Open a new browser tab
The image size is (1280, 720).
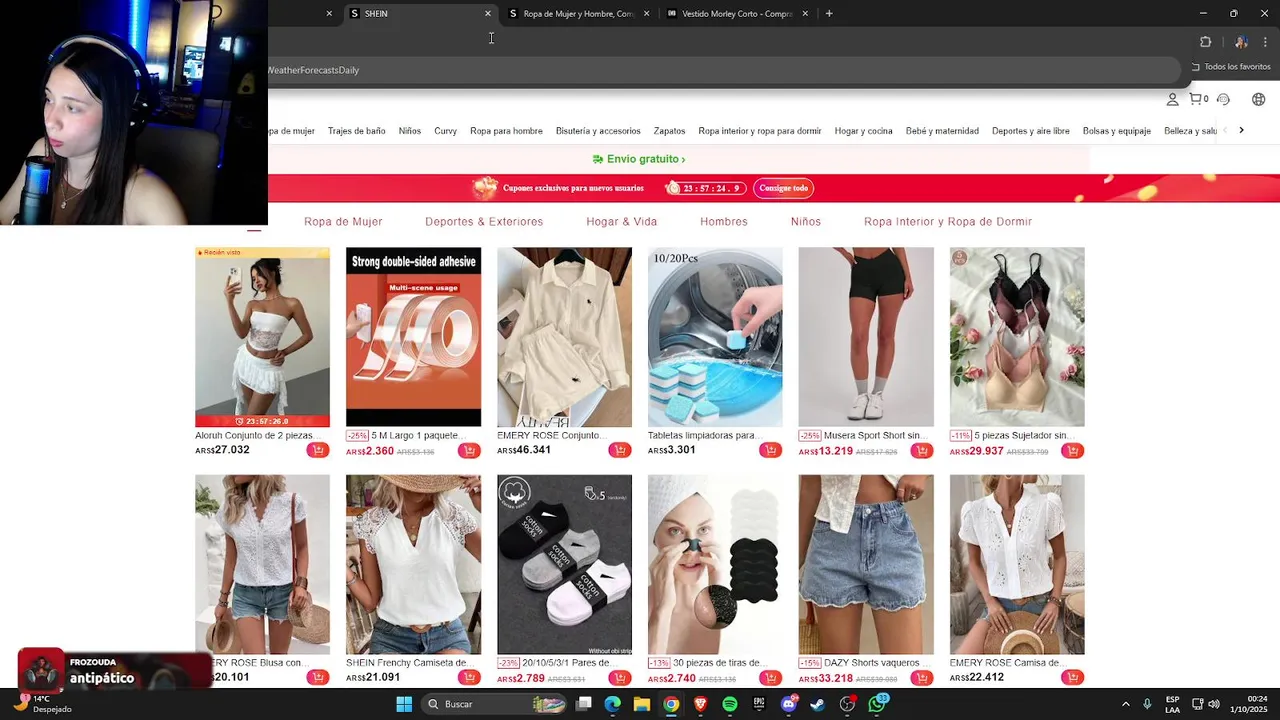829,13
